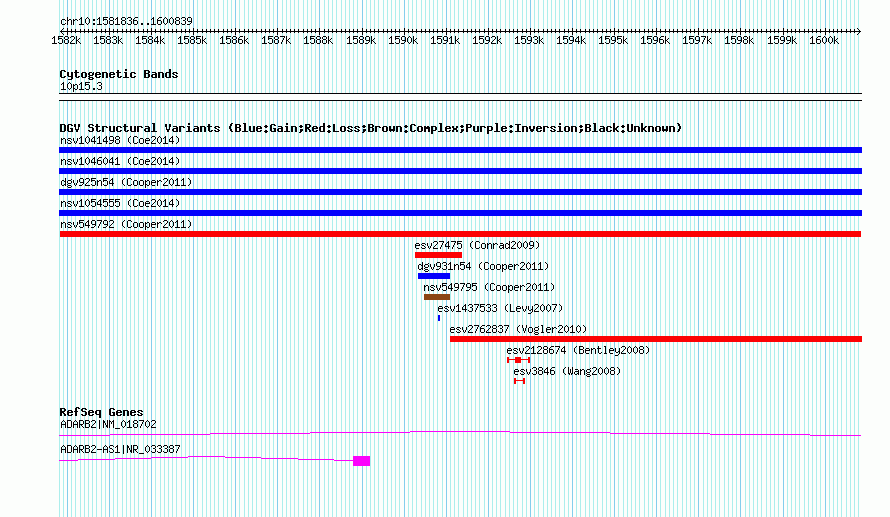This screenshot has width=890, height=517.
Task: Select the 10p15.3 band label
Action: [x=81, y=86]
